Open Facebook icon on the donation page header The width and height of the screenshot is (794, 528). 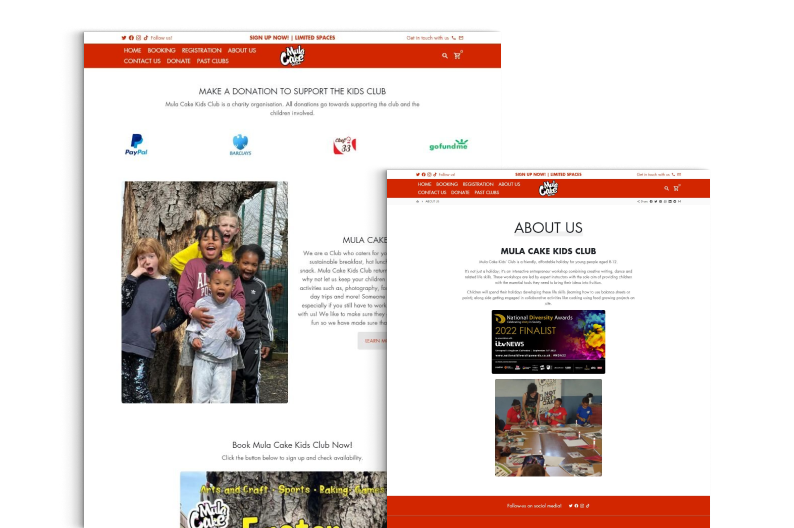(131, 38)
